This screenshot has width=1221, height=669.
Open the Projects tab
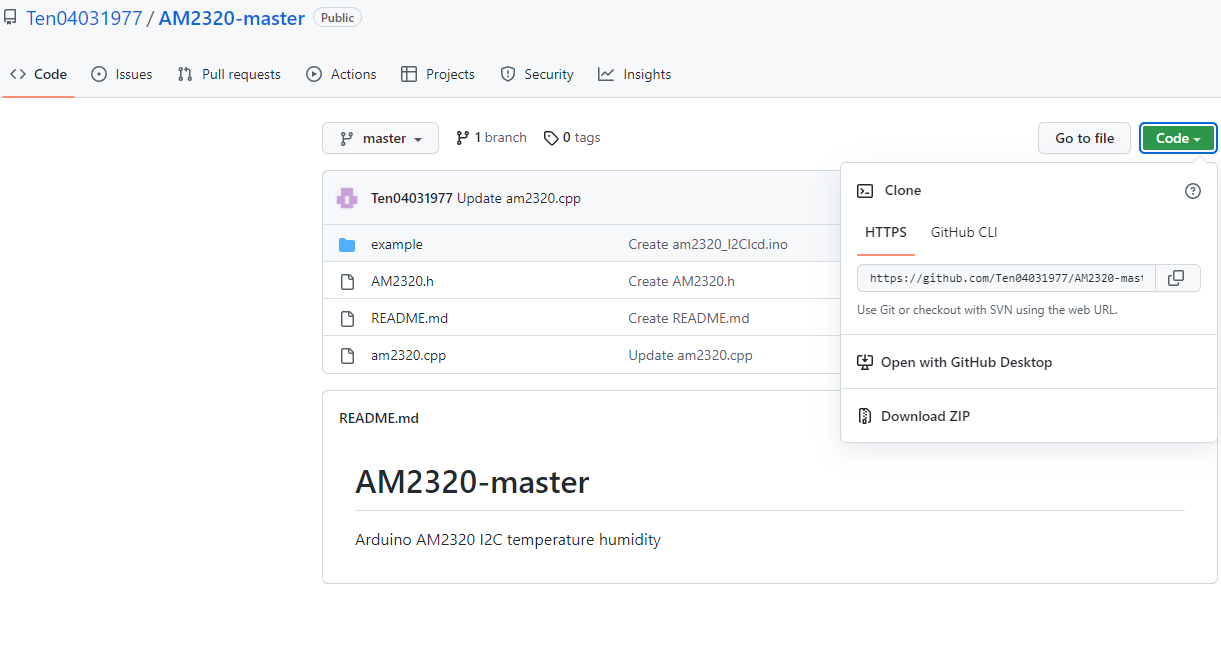[438, 74]
